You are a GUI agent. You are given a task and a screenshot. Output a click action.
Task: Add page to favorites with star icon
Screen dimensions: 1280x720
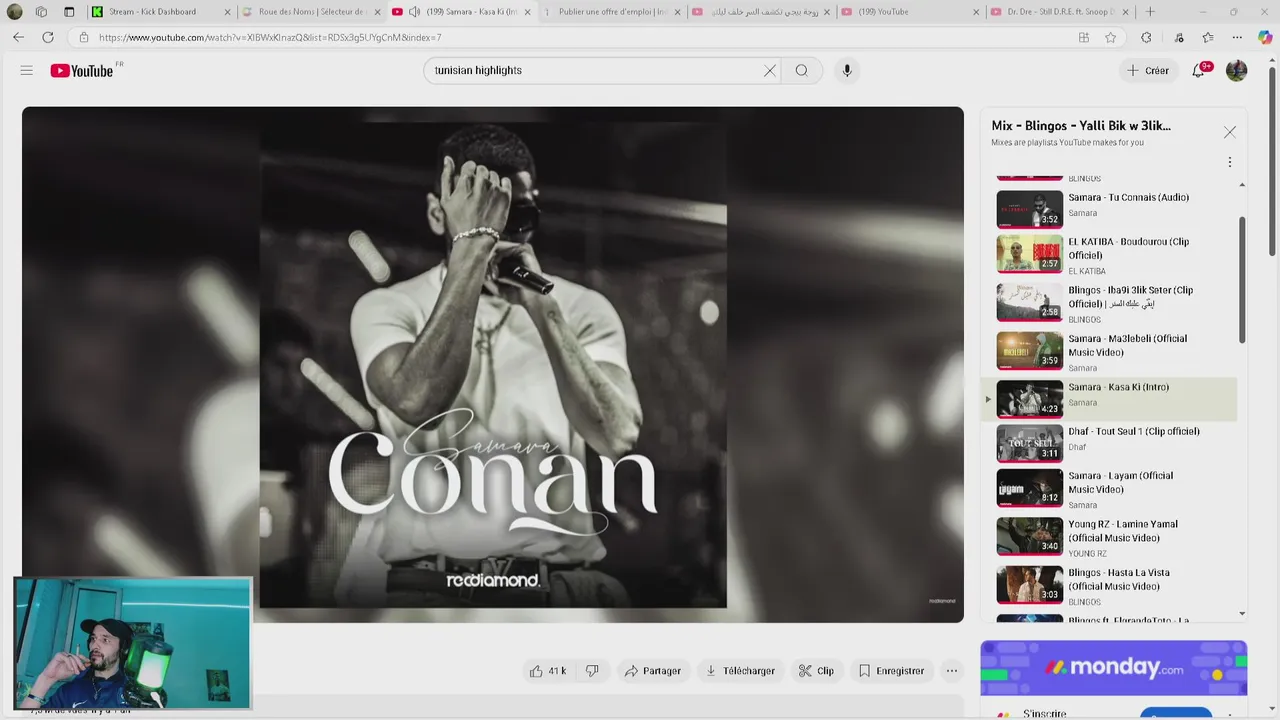point(1110,37)
